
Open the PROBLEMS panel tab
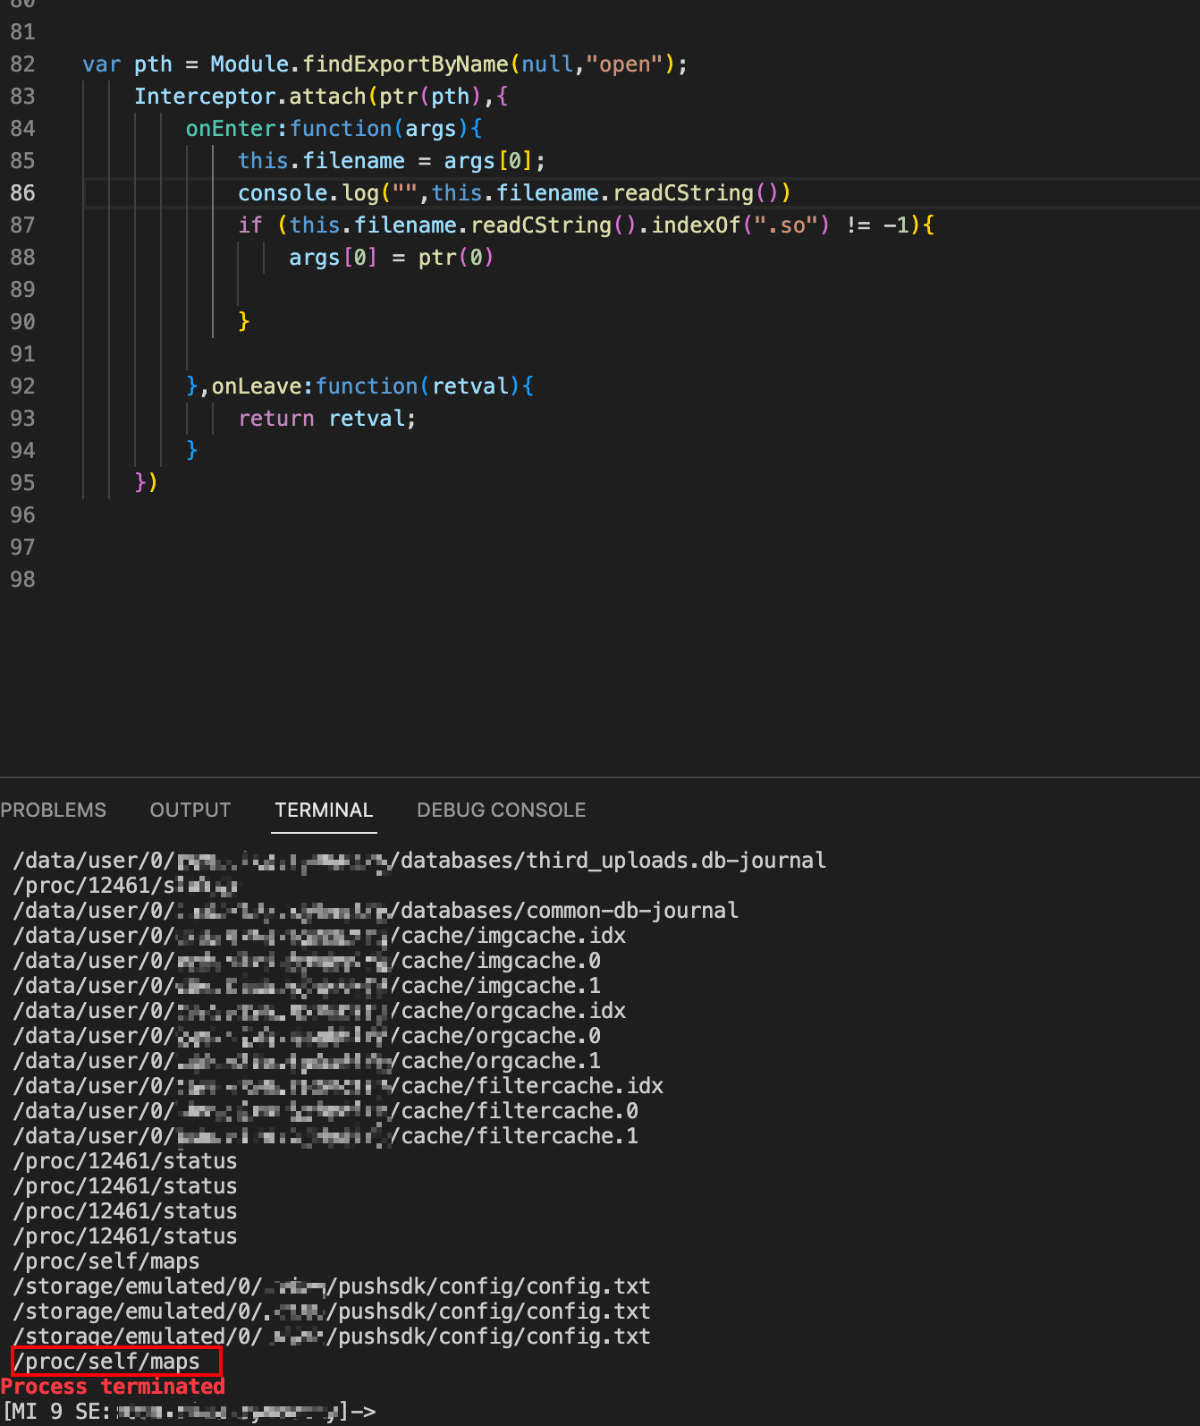(53, 810)
